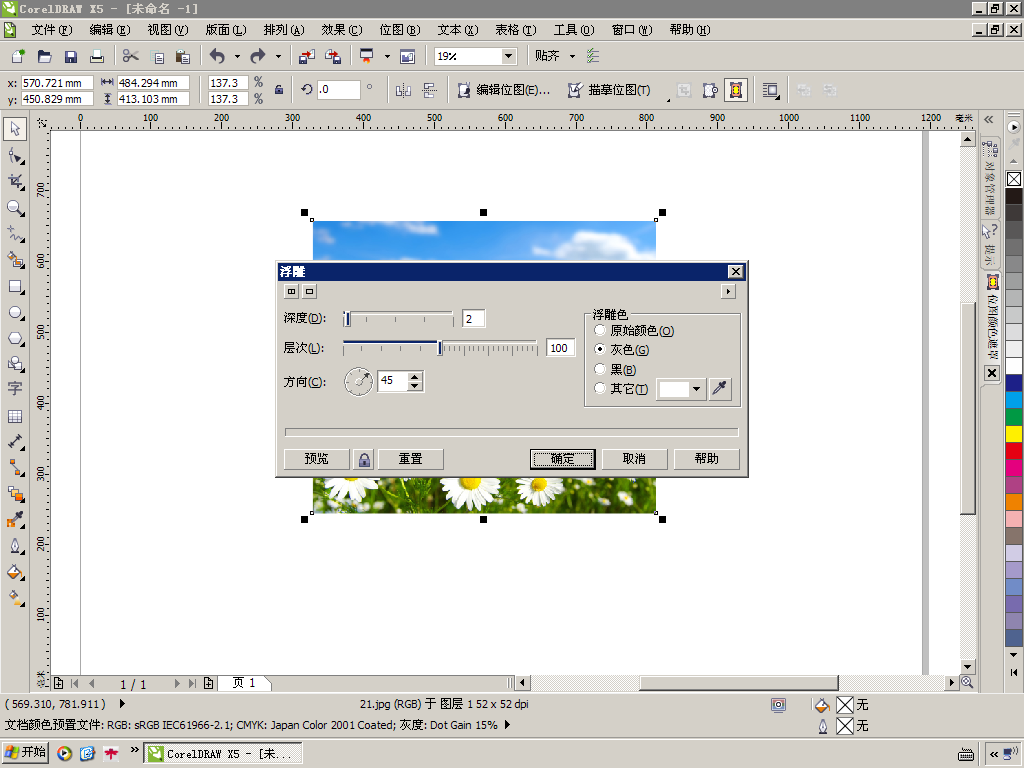This screenshot has width=1024, height=768.
Task: Click the Undo arrow icon
Action: pos(217,57)
